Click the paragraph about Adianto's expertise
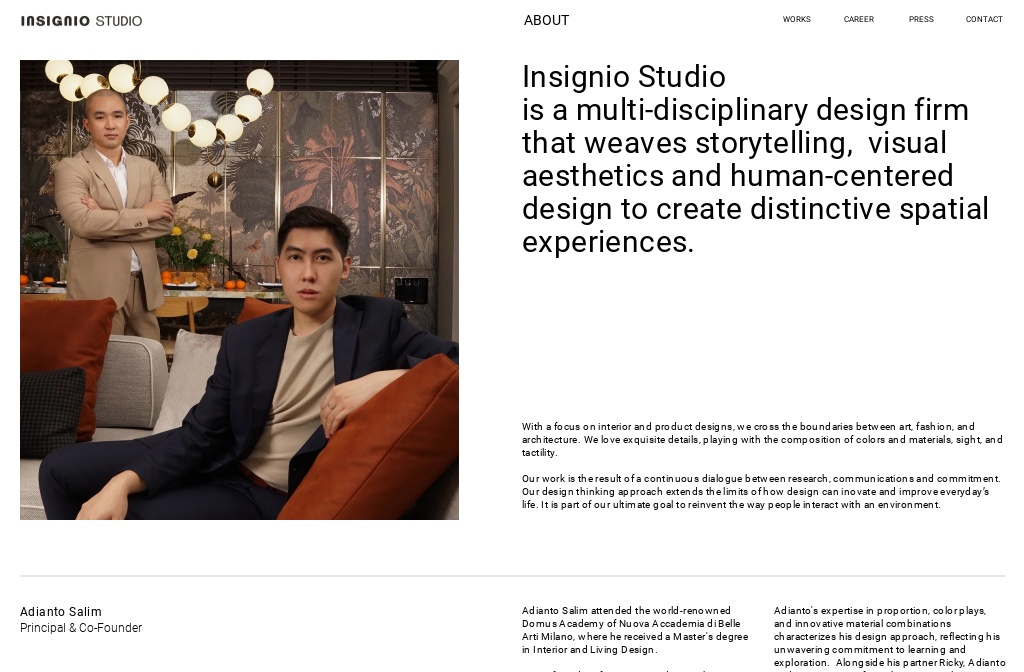Screen dimensions: 1024x672 coord(888,636)
